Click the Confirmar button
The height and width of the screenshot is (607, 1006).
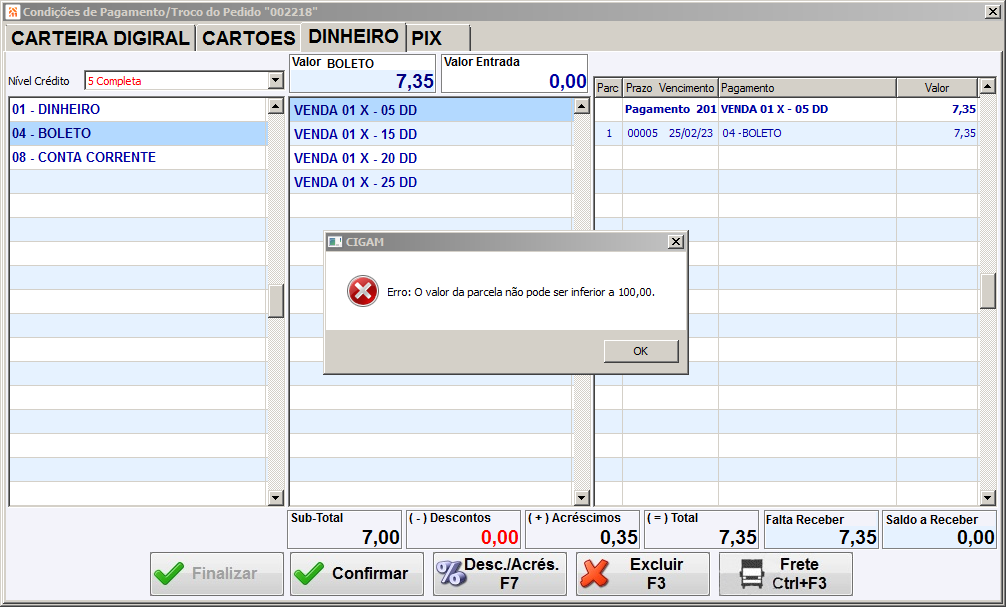[357, 574]
